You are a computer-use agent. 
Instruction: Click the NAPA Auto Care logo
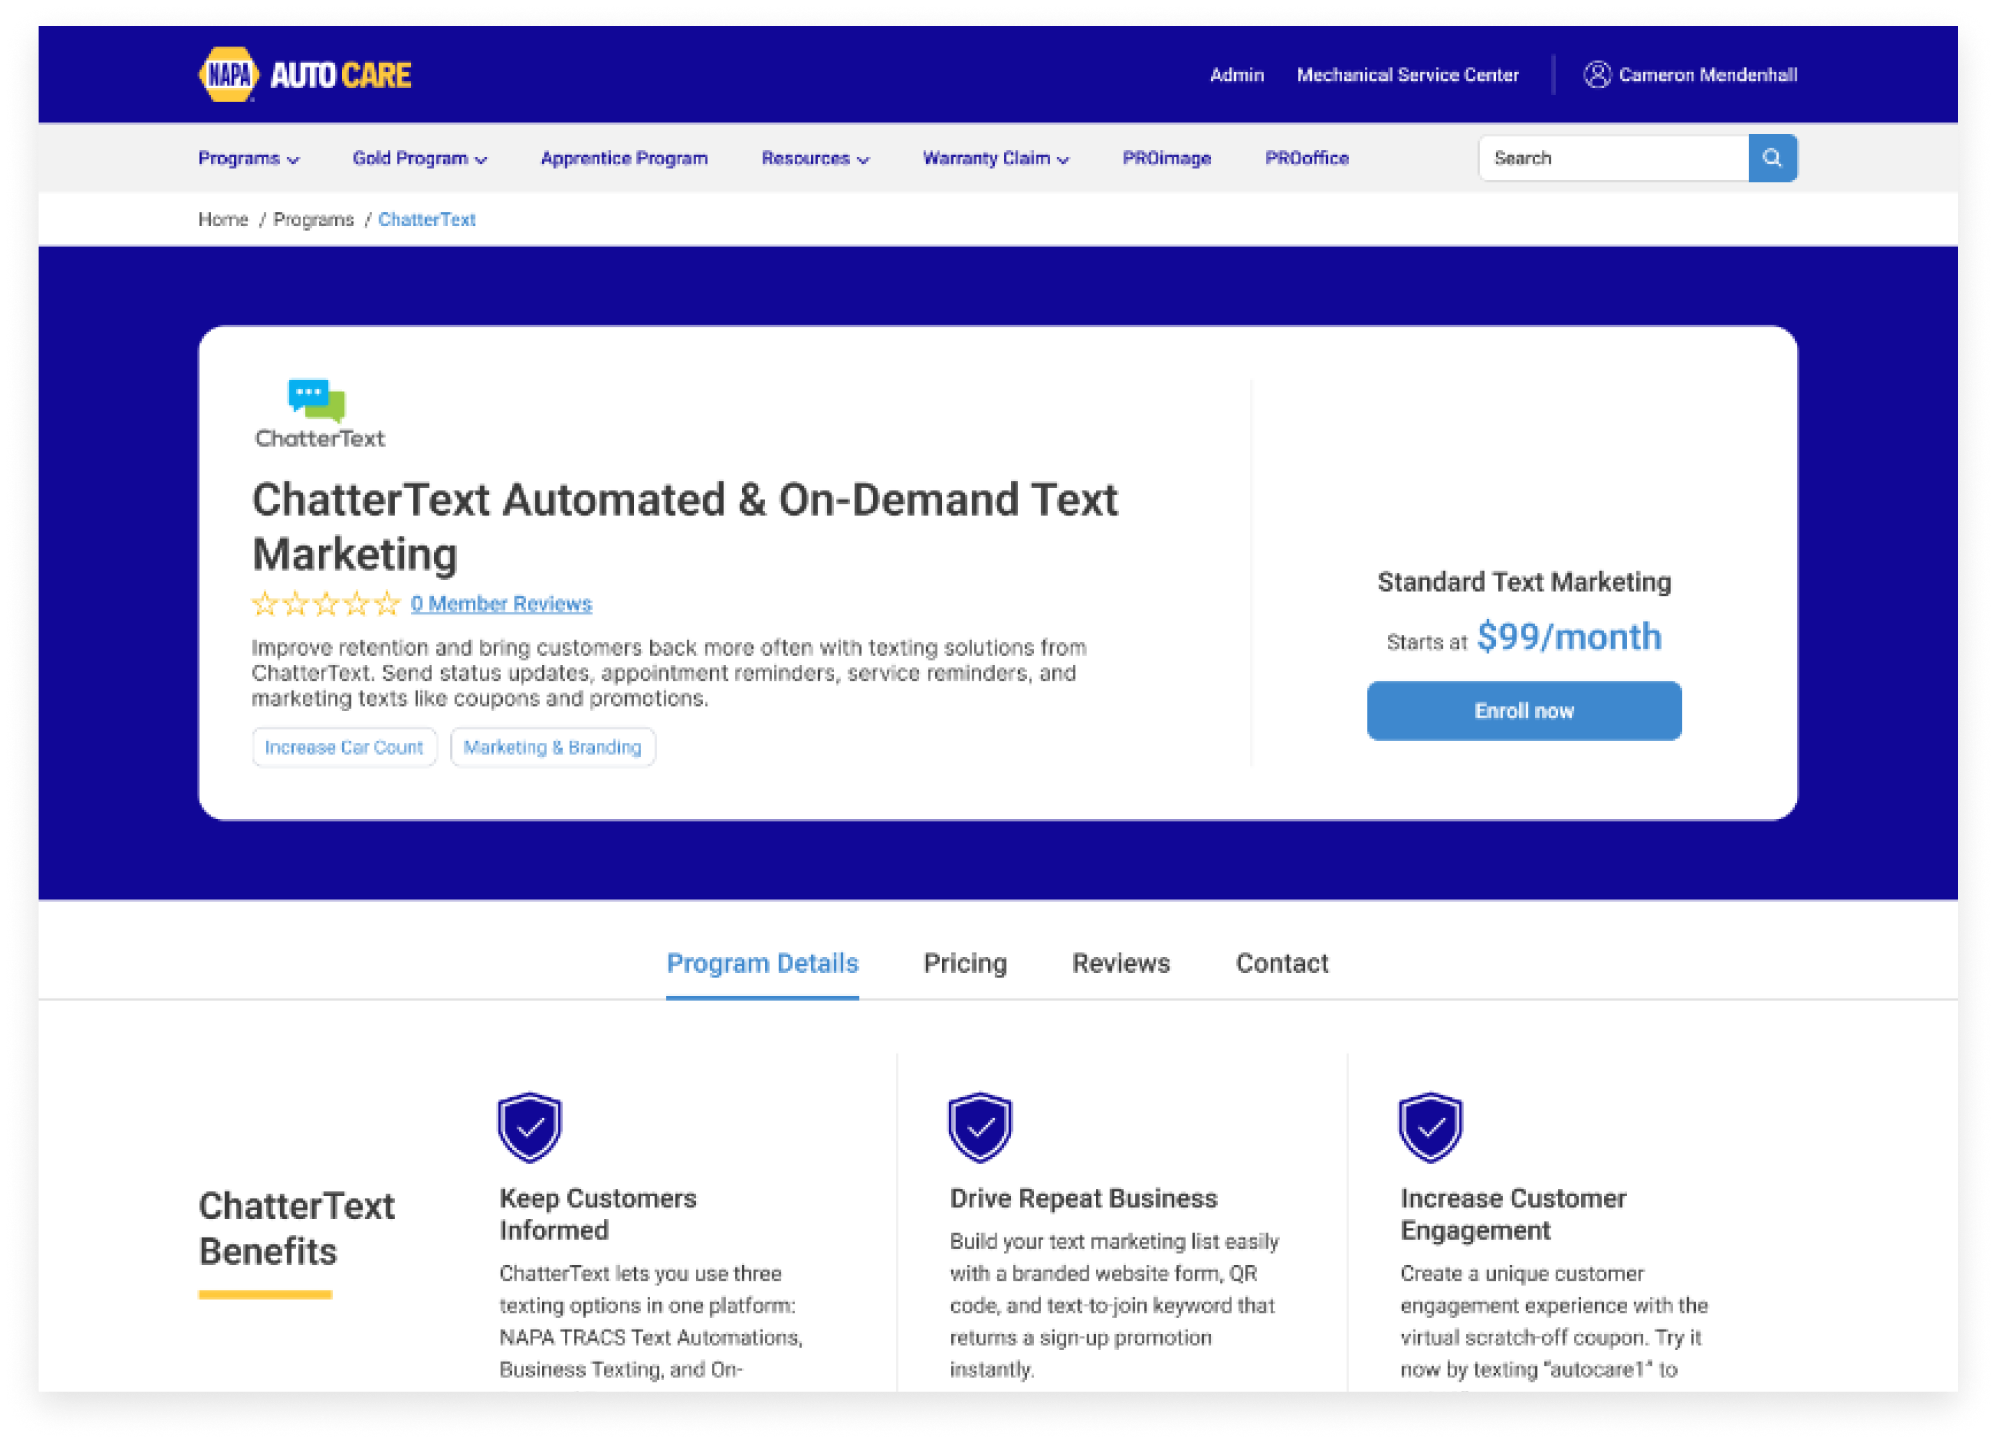(305, 74)
